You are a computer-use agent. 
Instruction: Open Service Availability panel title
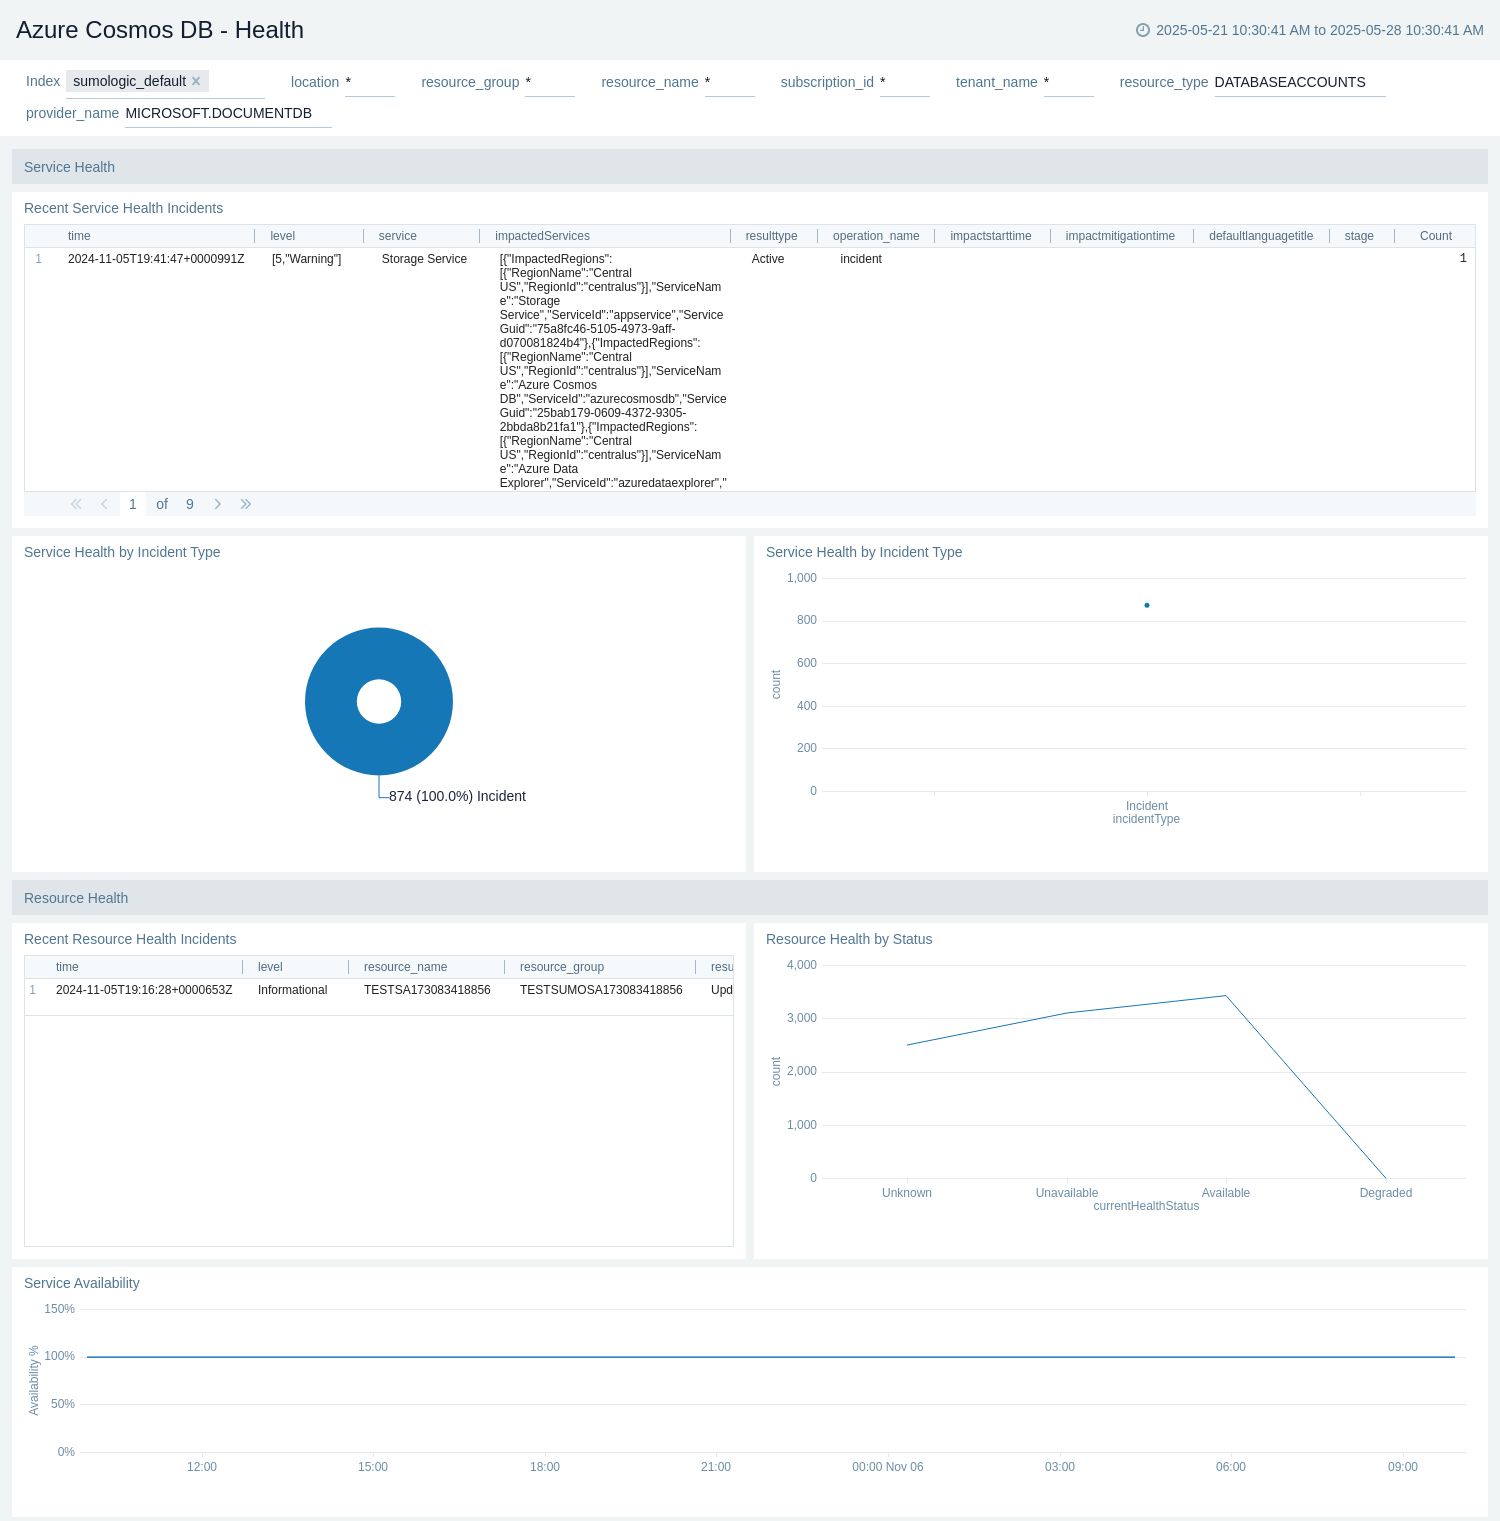pos(82,1283)
